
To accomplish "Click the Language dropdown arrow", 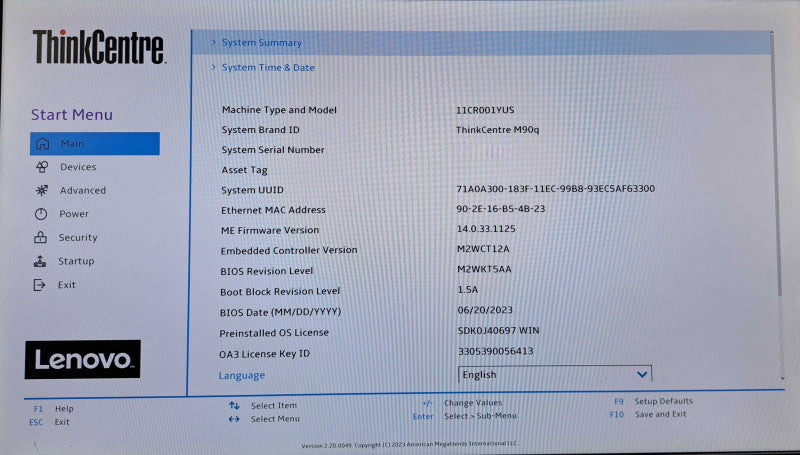I will (x=642, y=374).
